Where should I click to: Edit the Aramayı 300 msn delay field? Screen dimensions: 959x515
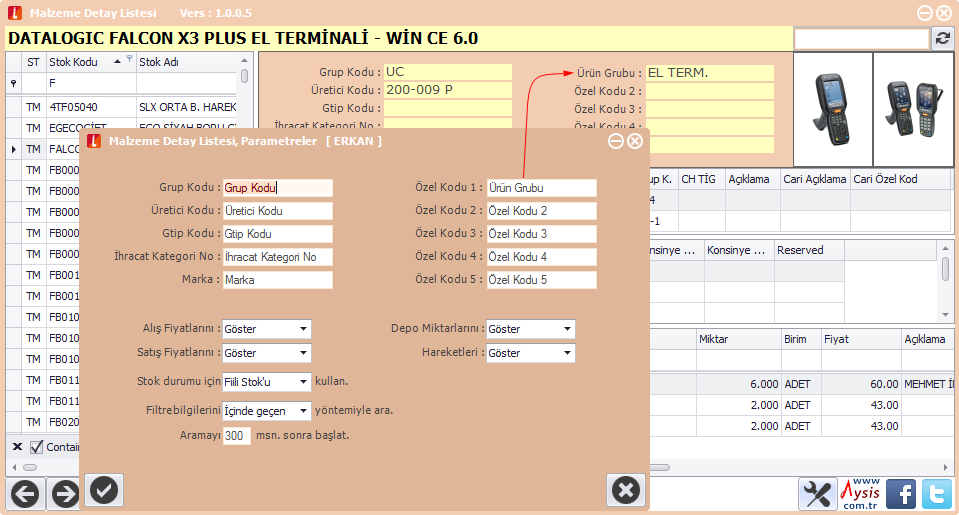click(x=237, y=435)
